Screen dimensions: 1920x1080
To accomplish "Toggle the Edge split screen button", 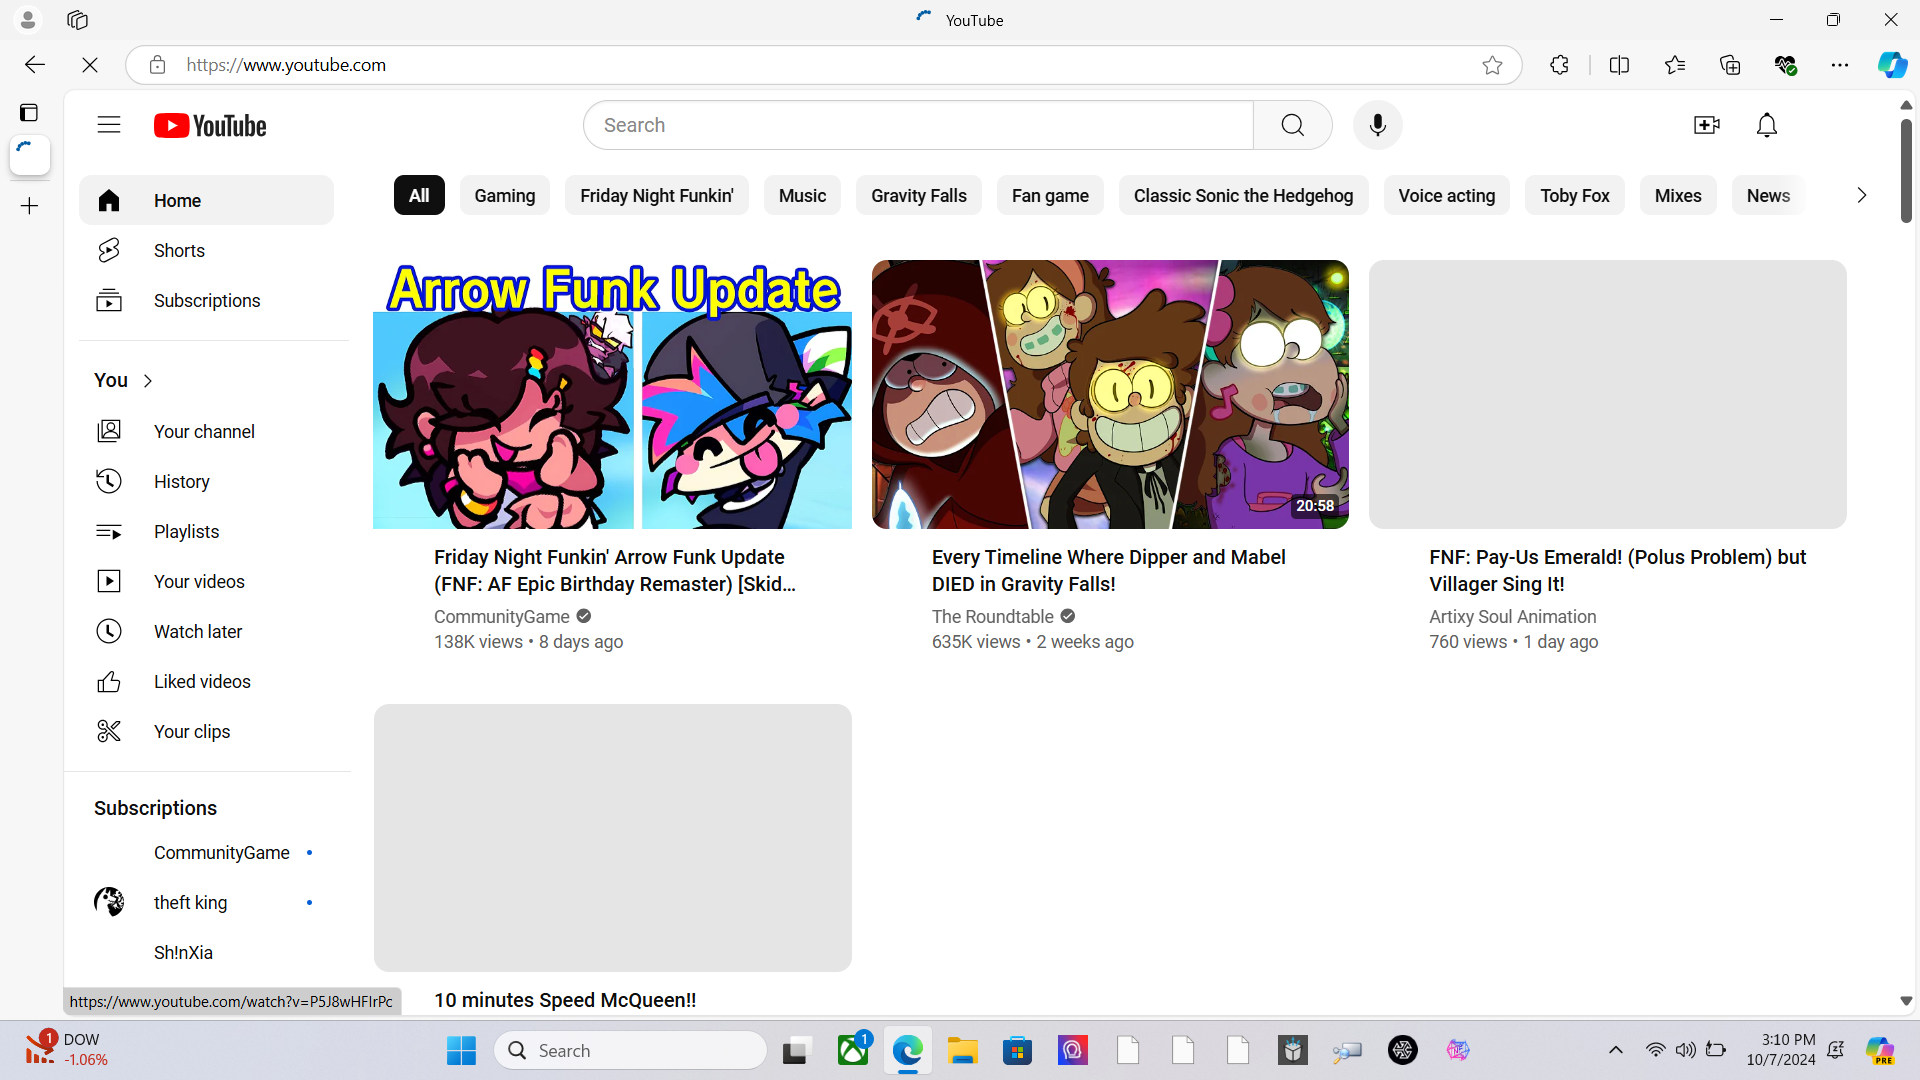I will [x=1619, y=65].
